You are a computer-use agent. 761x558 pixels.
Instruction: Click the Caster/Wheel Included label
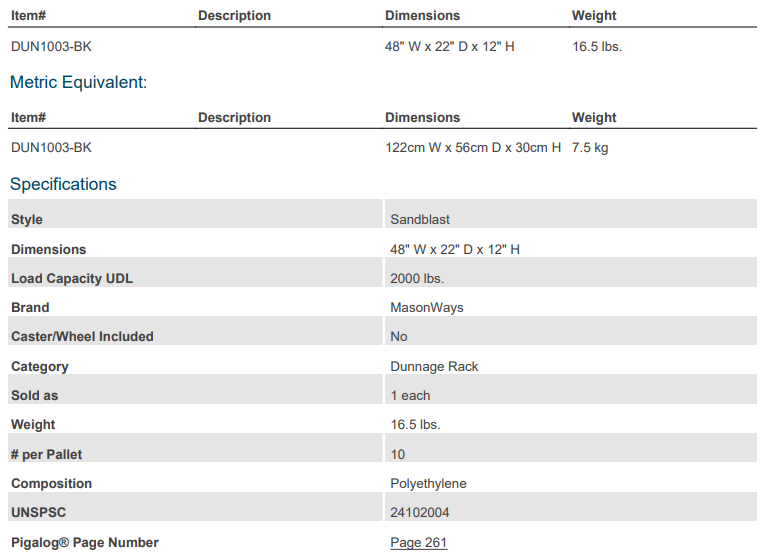[x=82, y=336]
